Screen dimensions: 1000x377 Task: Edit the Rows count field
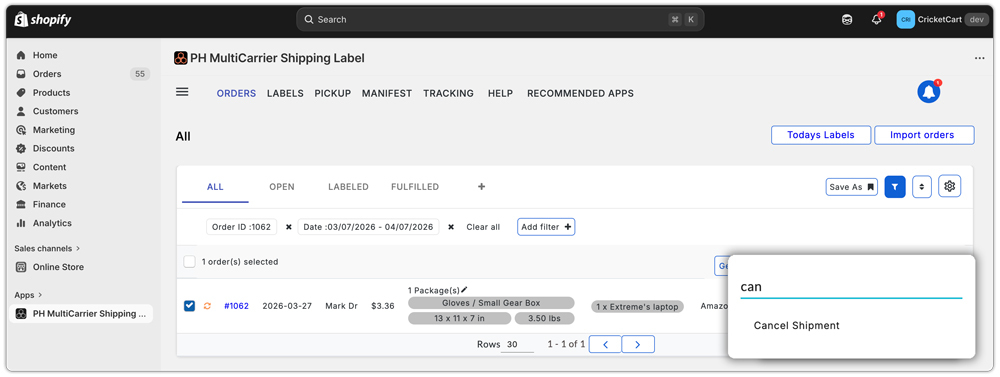tap(517, 344)
